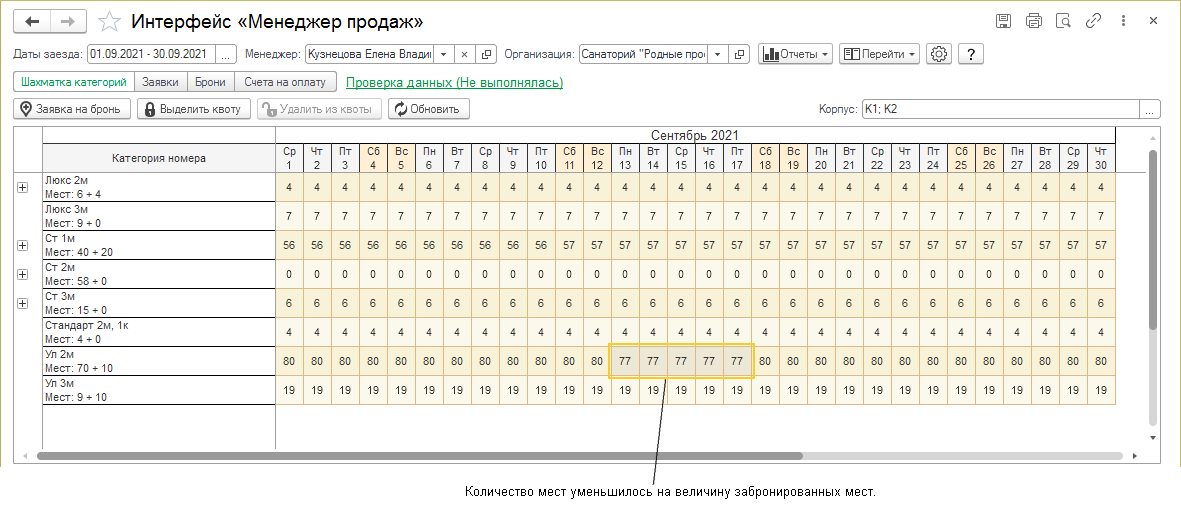Viewport: 1181px width, 511px height.
Task: Click the Вс 12 day column header
Action: point(597,158)
